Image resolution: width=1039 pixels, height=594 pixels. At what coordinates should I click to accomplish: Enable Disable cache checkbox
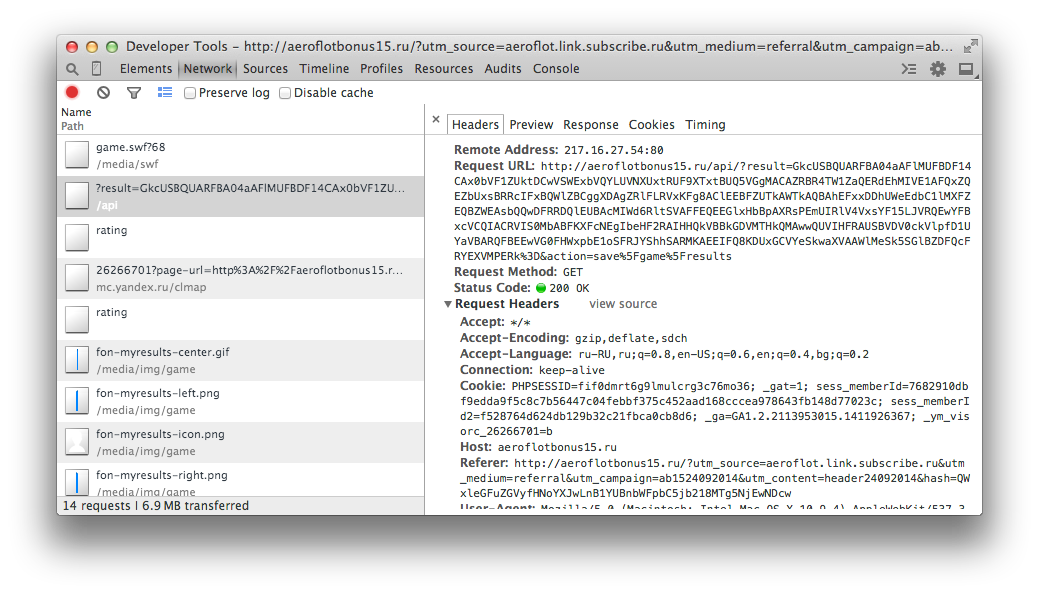[285, 93]
